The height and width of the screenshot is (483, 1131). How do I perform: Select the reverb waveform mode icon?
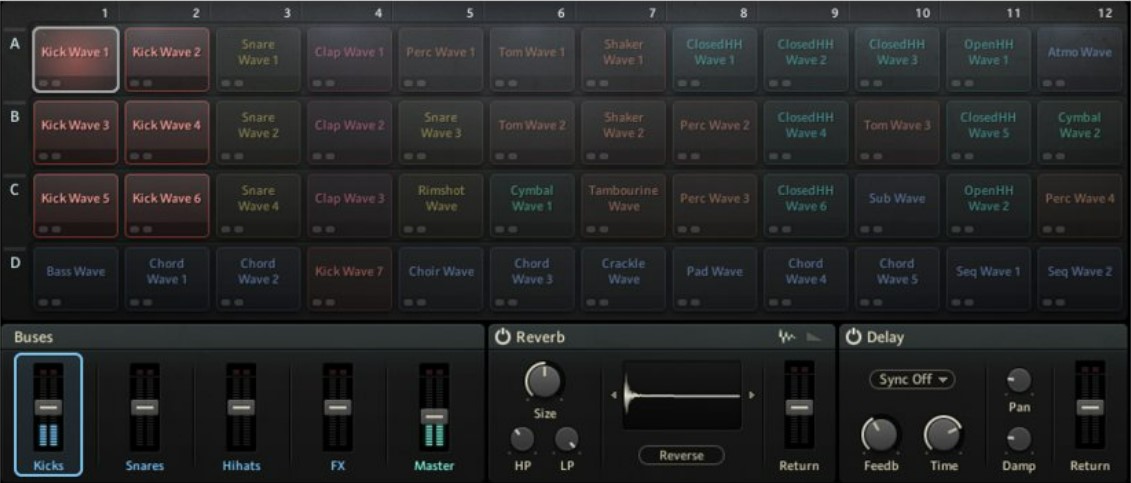[787, 338]
